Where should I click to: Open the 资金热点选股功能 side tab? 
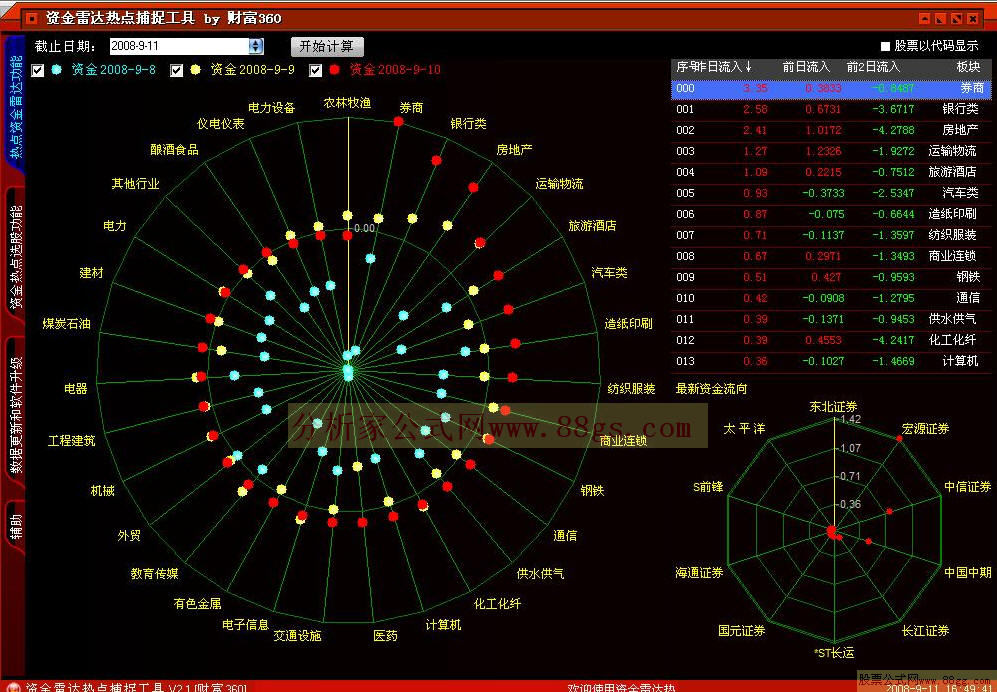click(x=15, y=257)
